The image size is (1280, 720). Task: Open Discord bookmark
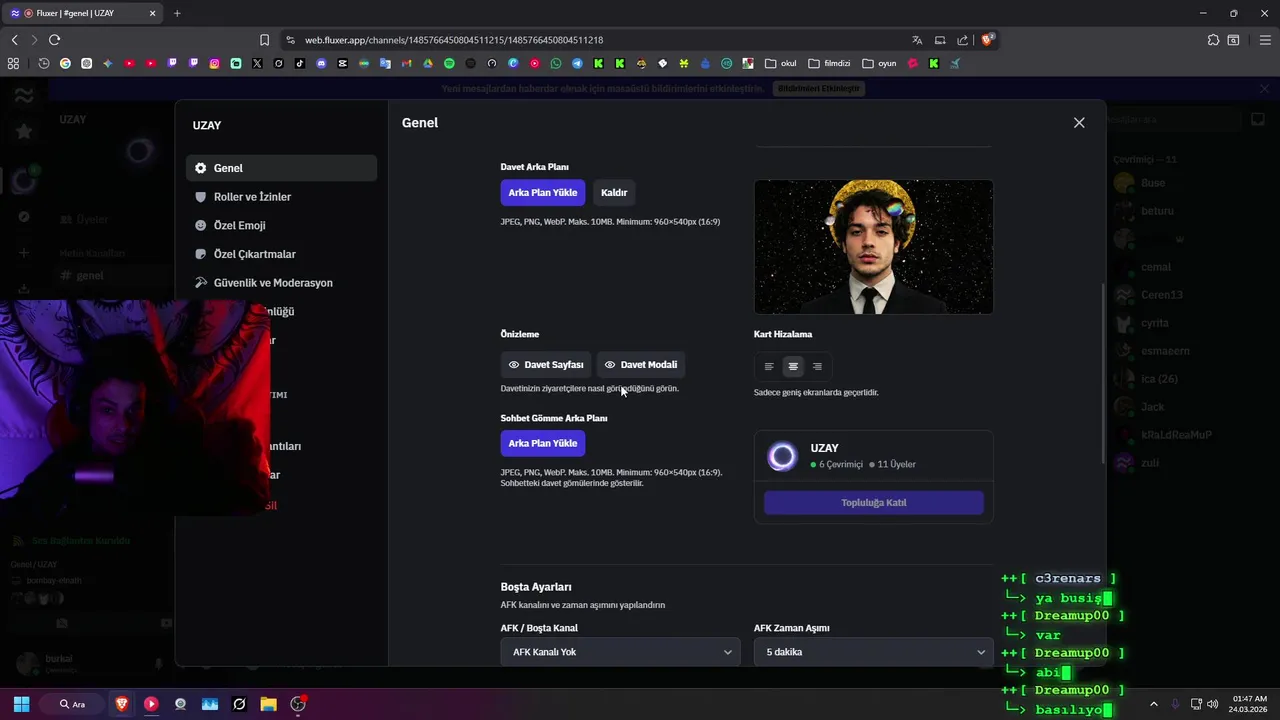(321, 63)
